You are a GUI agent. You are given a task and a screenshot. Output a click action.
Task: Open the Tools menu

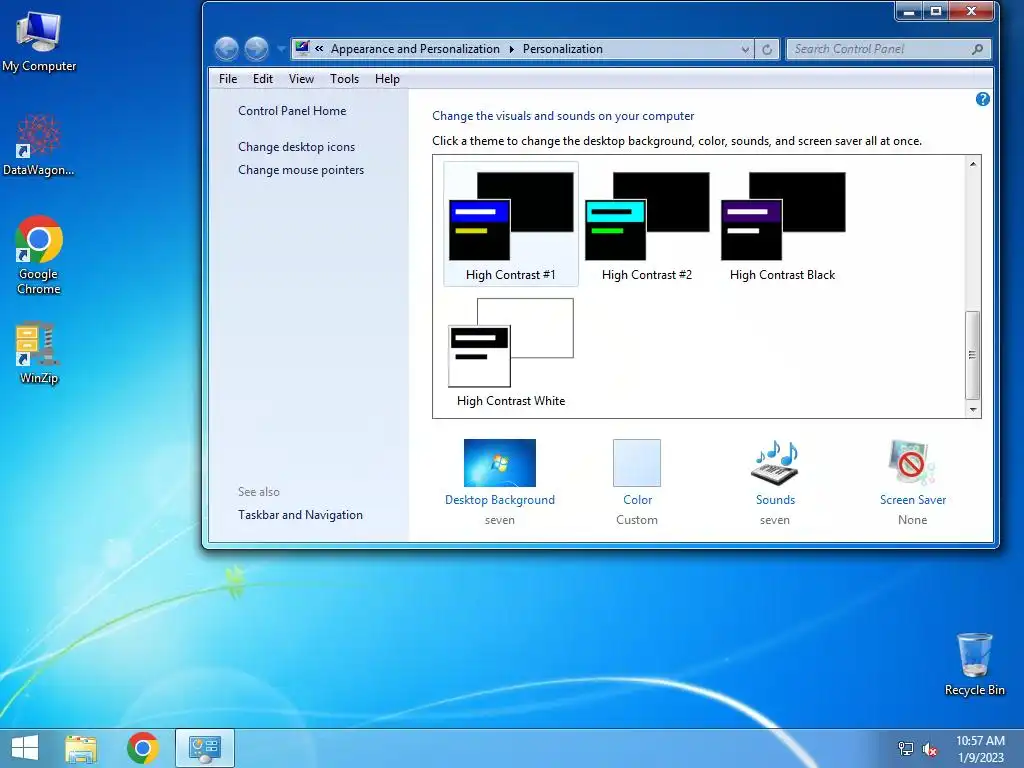click(x=344, y=79)
